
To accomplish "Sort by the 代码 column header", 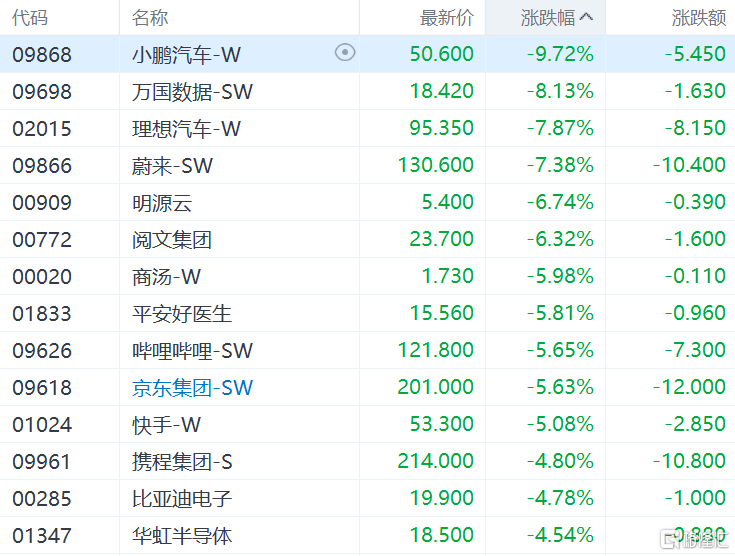I will pos(30,18).
